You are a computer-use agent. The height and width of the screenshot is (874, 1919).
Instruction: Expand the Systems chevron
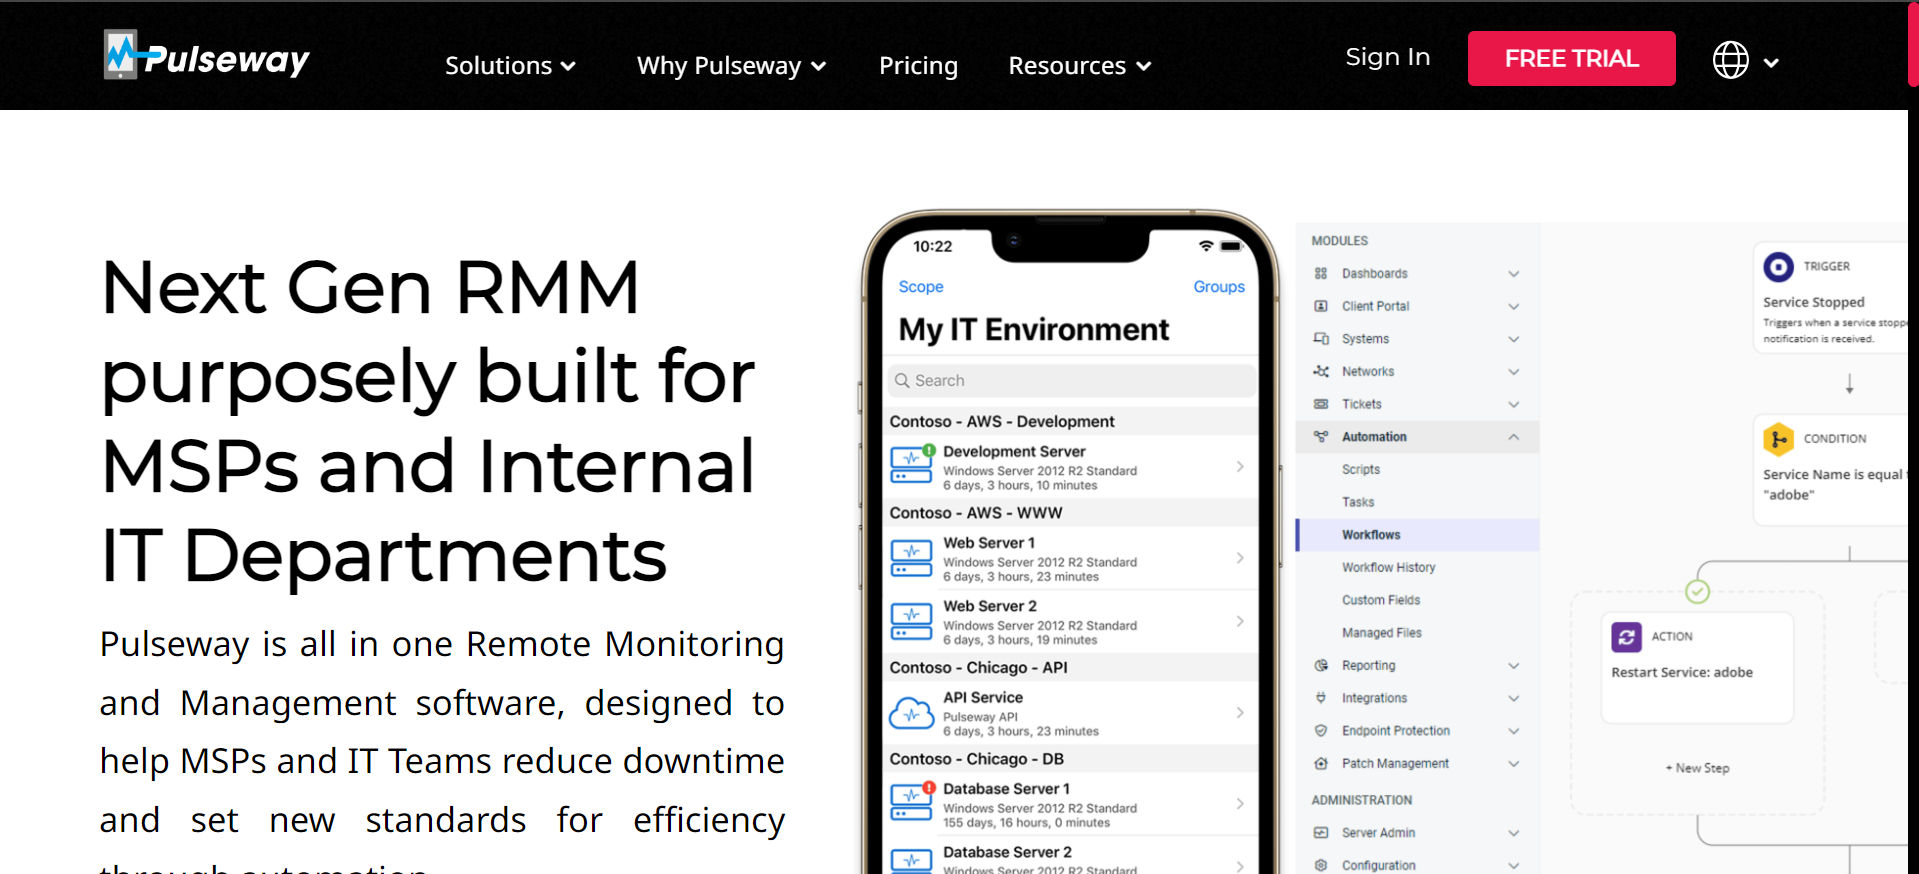[x=1514, y=339]
